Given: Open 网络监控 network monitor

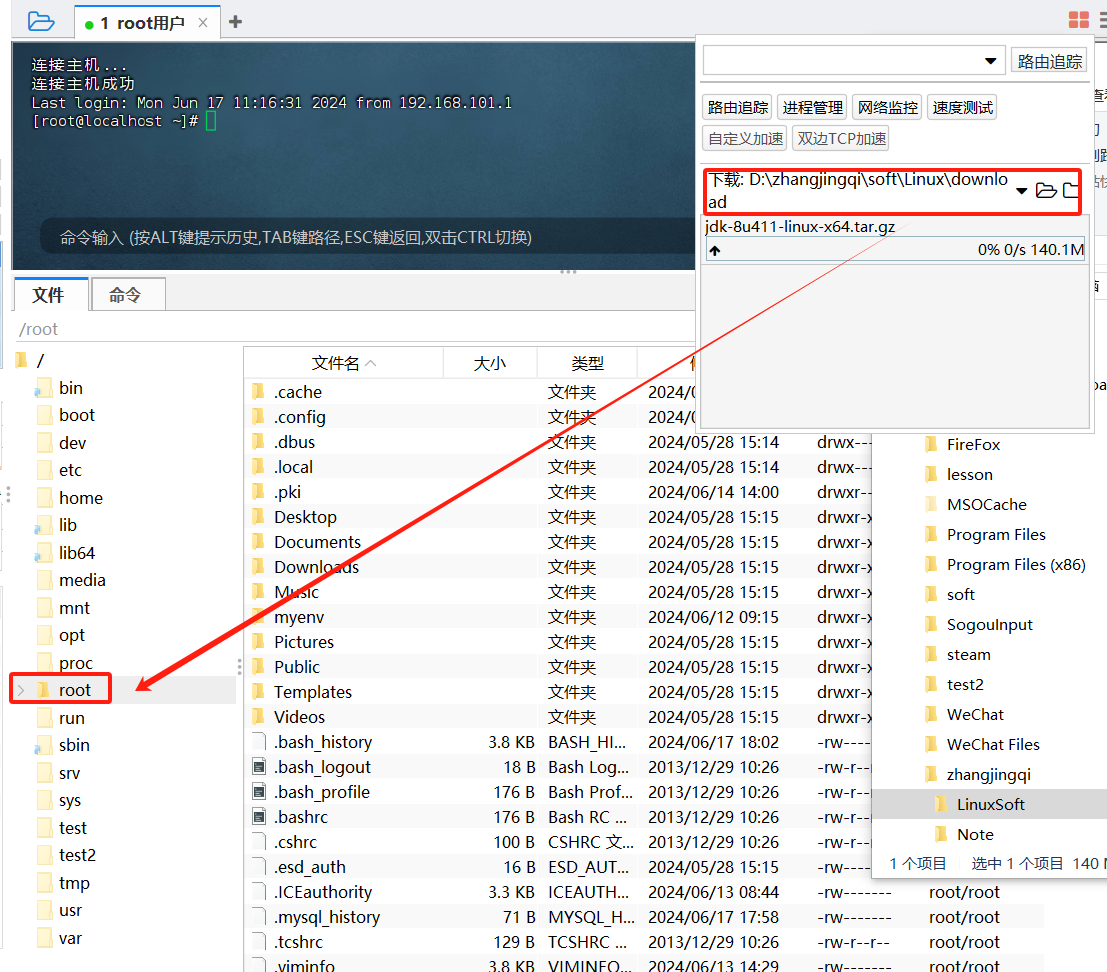Looking at the screenshot, I should click(887, 107).
